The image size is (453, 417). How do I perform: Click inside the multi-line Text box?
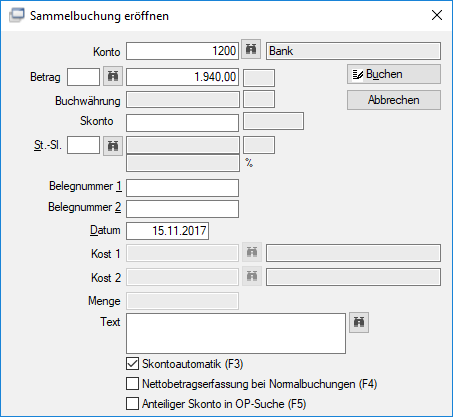click(236, 333)
